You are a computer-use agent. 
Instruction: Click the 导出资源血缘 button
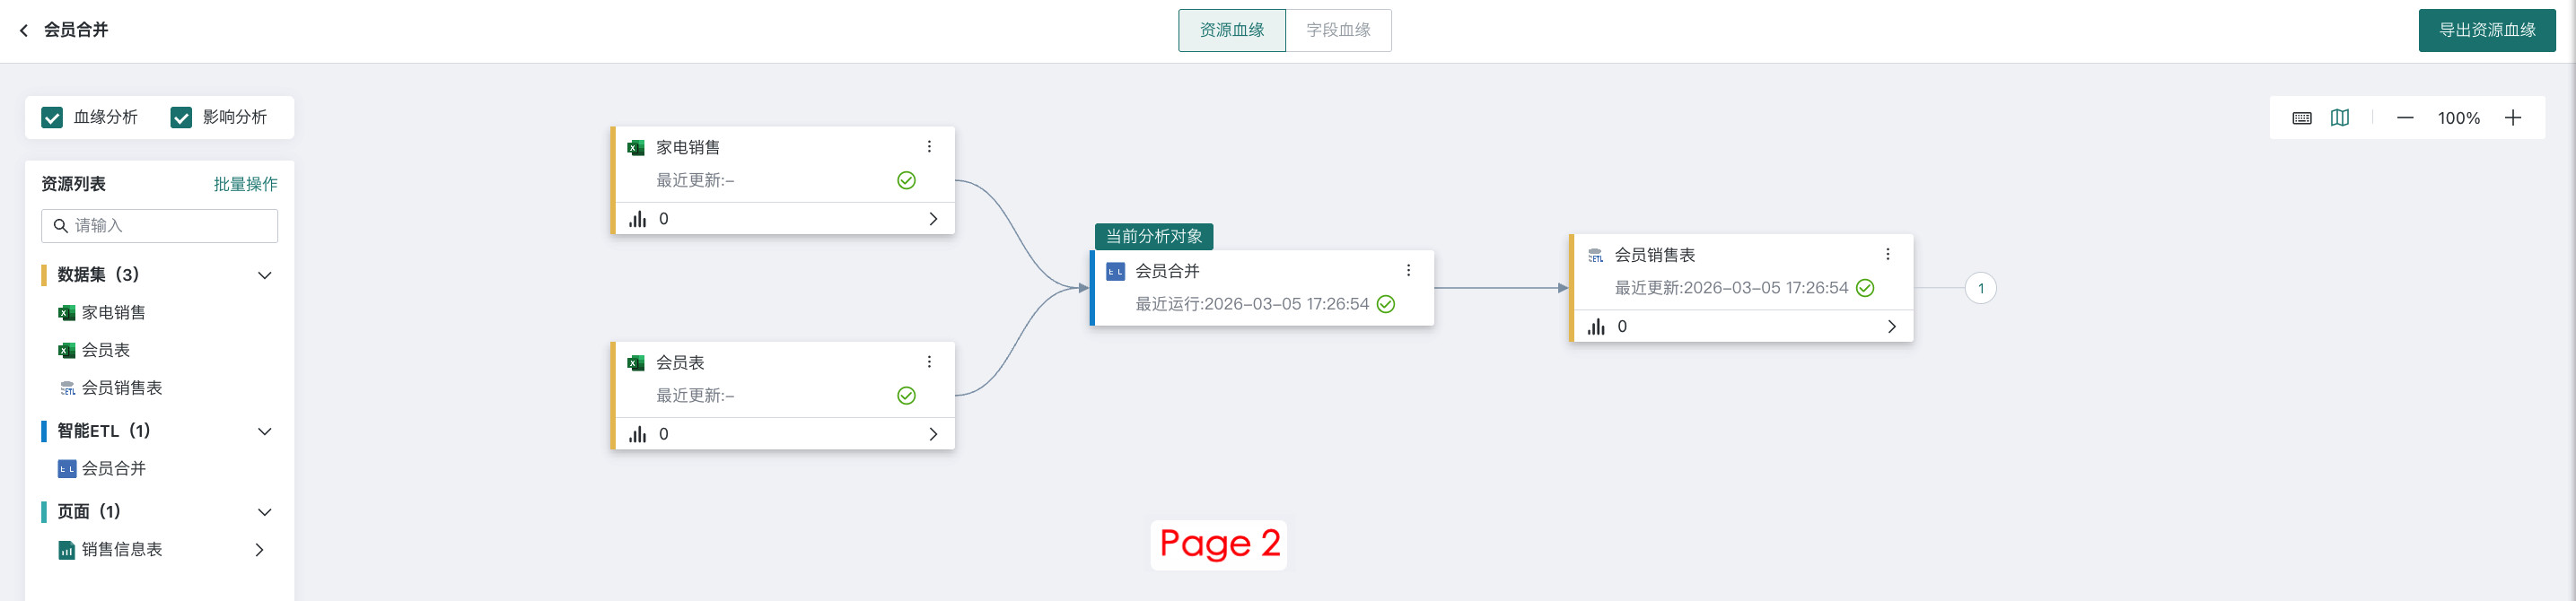coord(2486,30)
